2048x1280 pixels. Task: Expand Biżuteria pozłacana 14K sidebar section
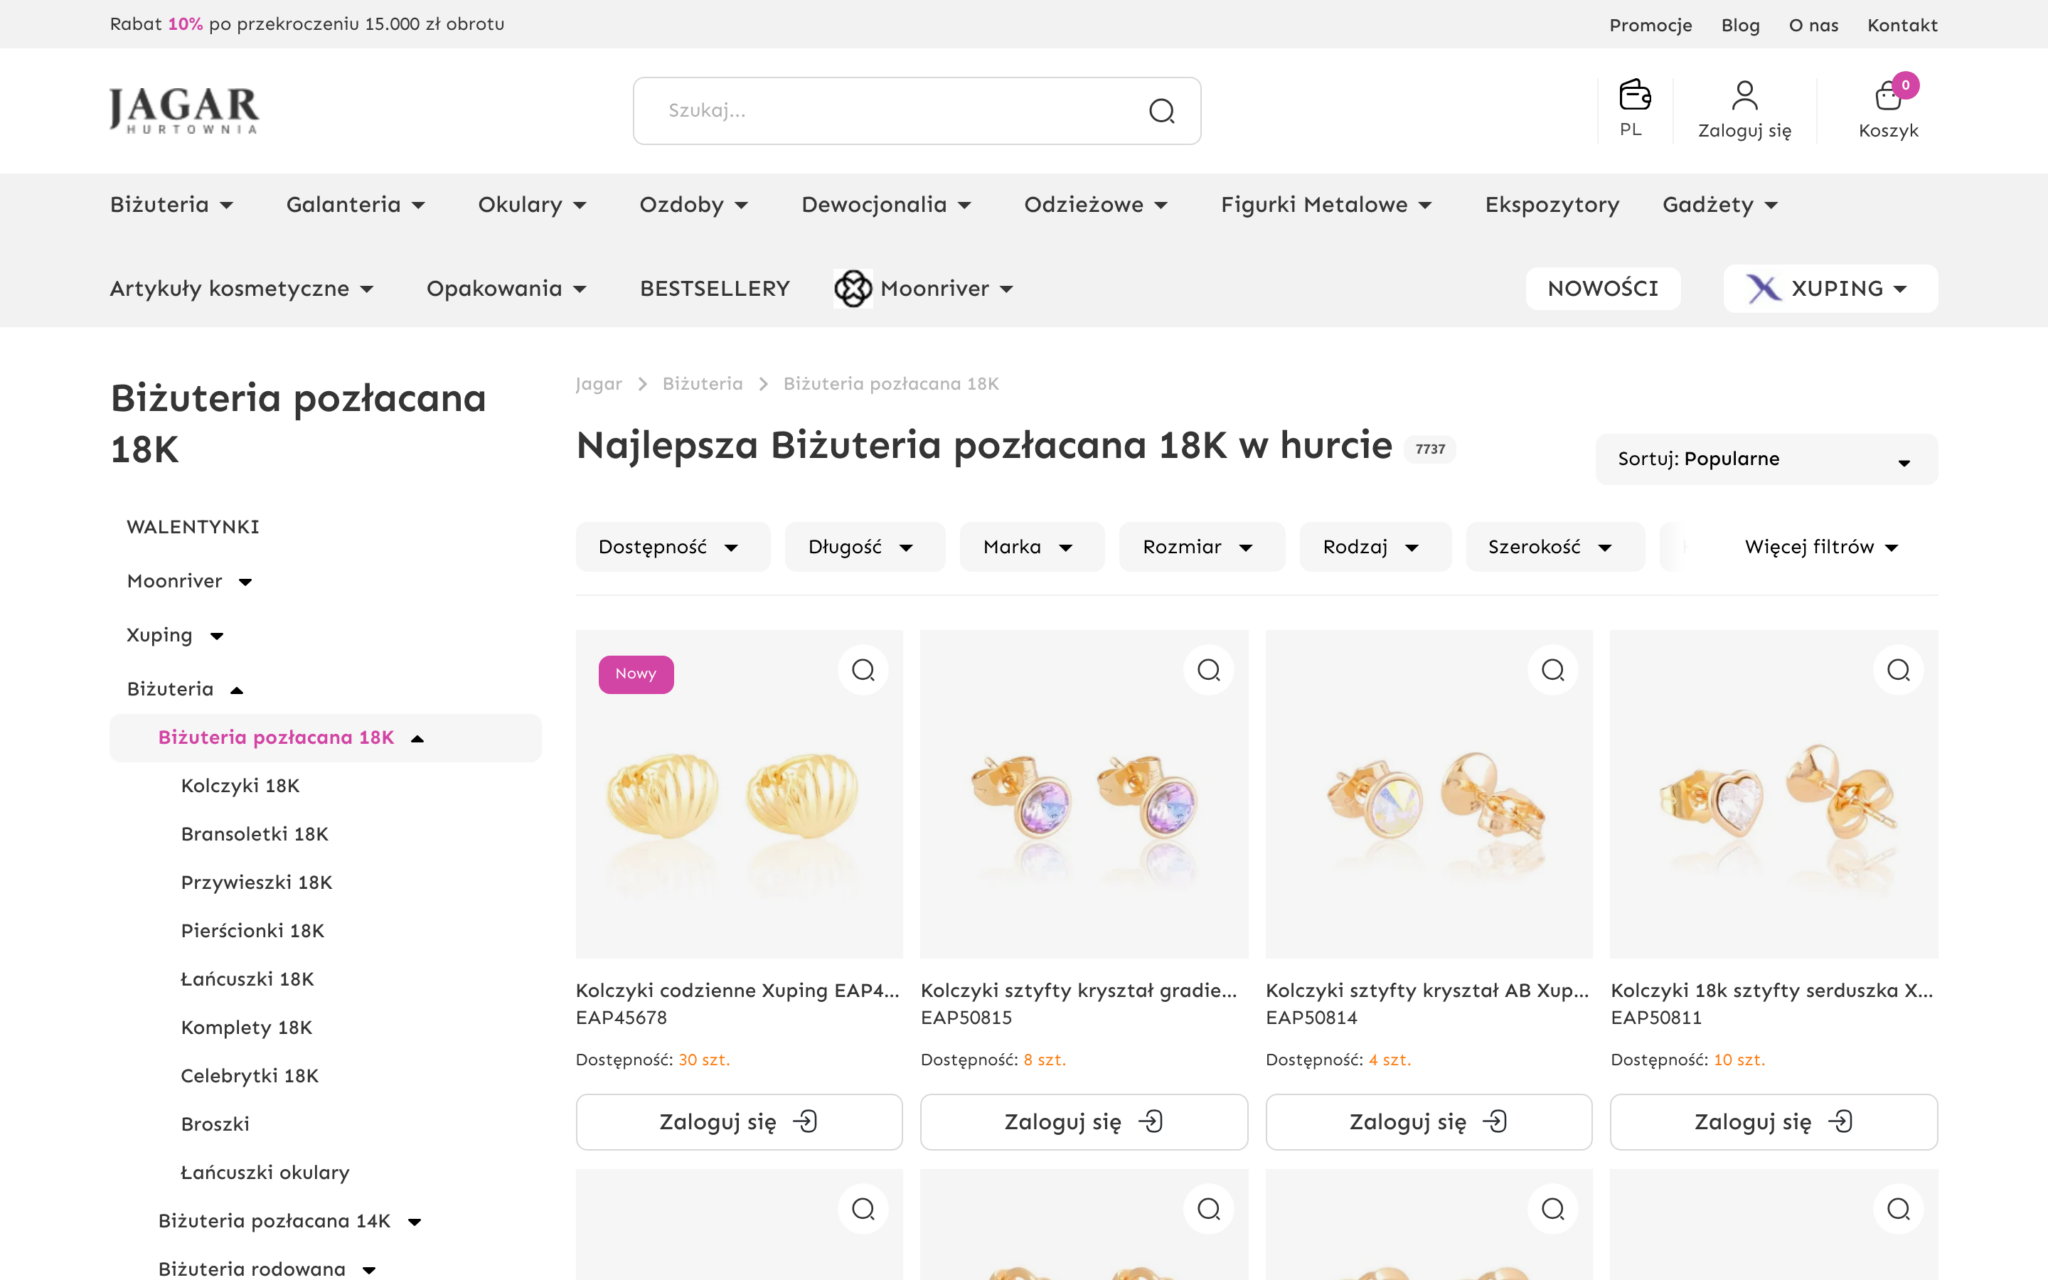pyautogui.click(x=415, y=1222)
